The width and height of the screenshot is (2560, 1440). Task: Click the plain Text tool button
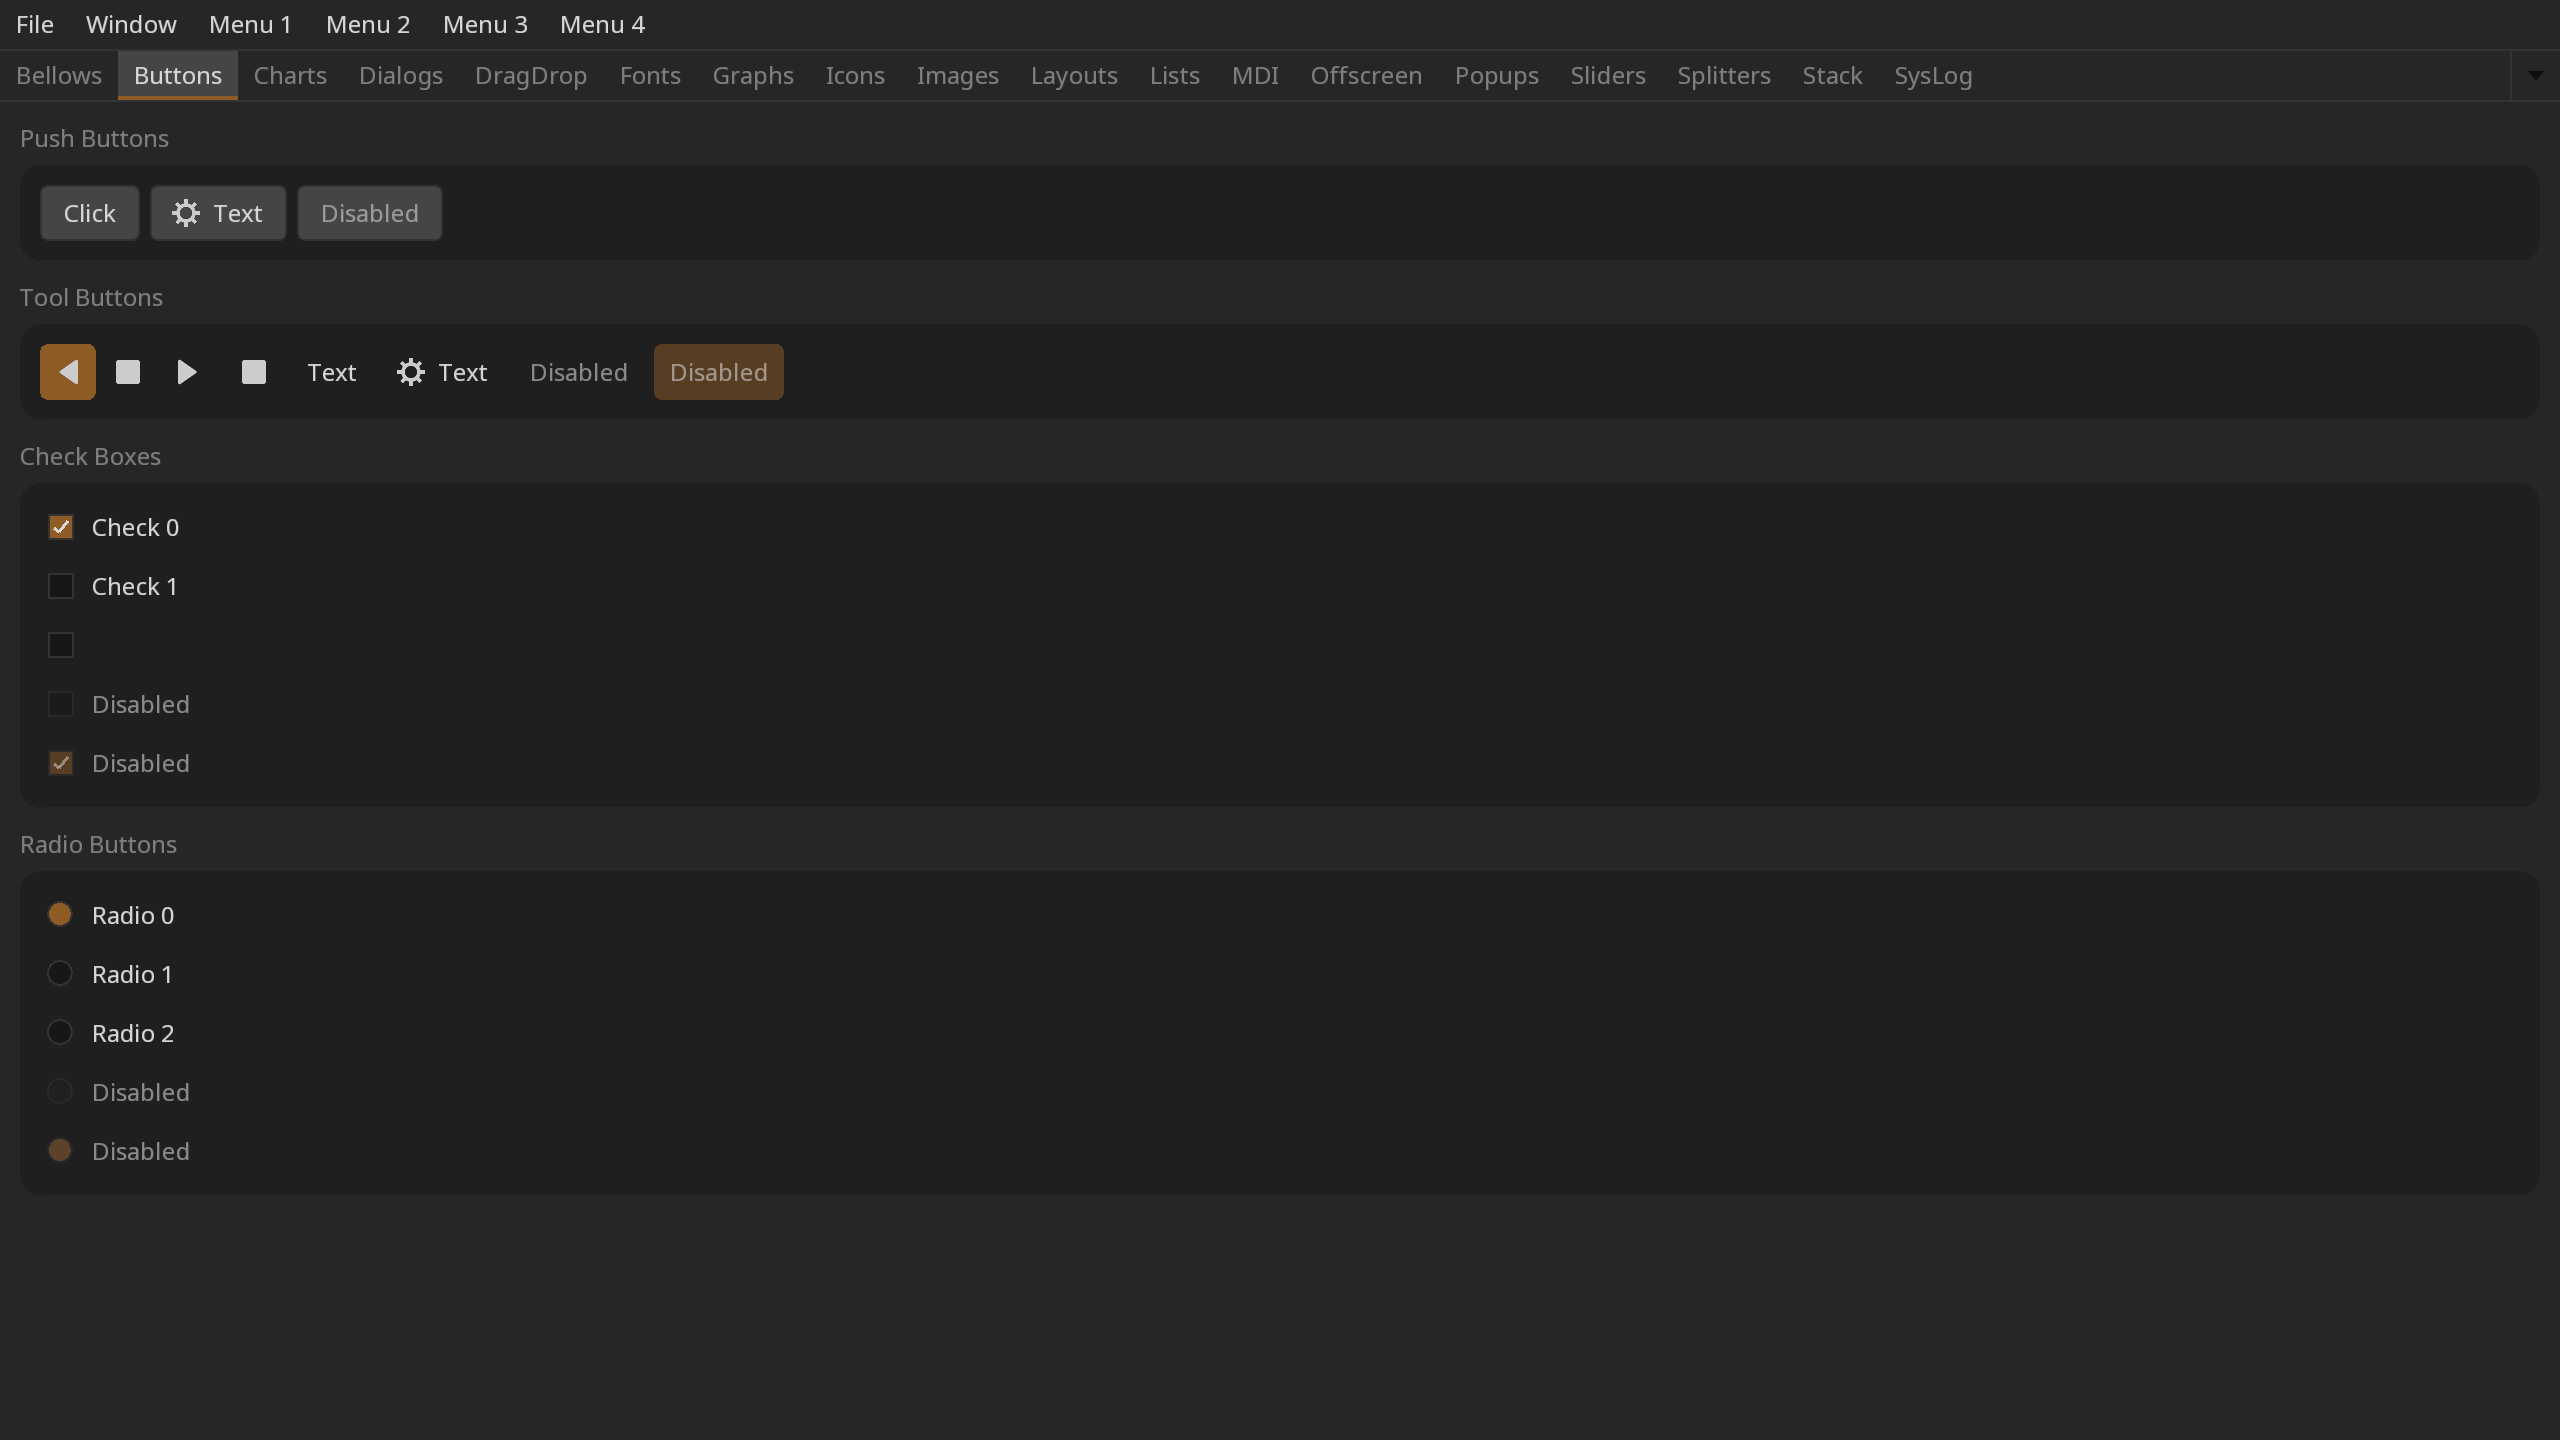[332, 372]
